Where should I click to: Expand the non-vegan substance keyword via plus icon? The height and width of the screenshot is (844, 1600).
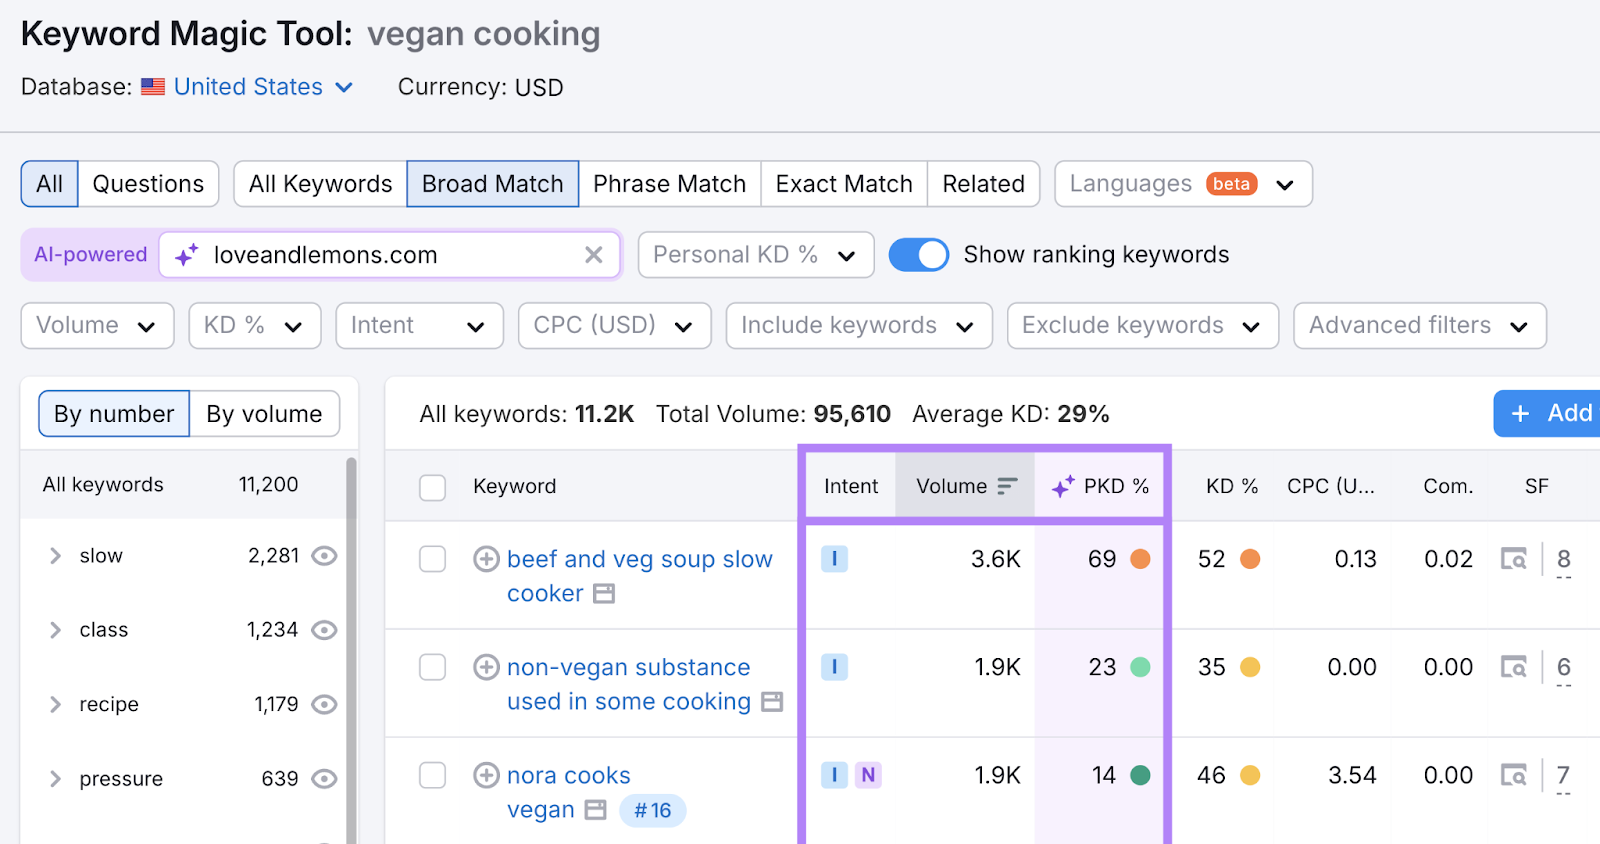(x=486, y=667)
